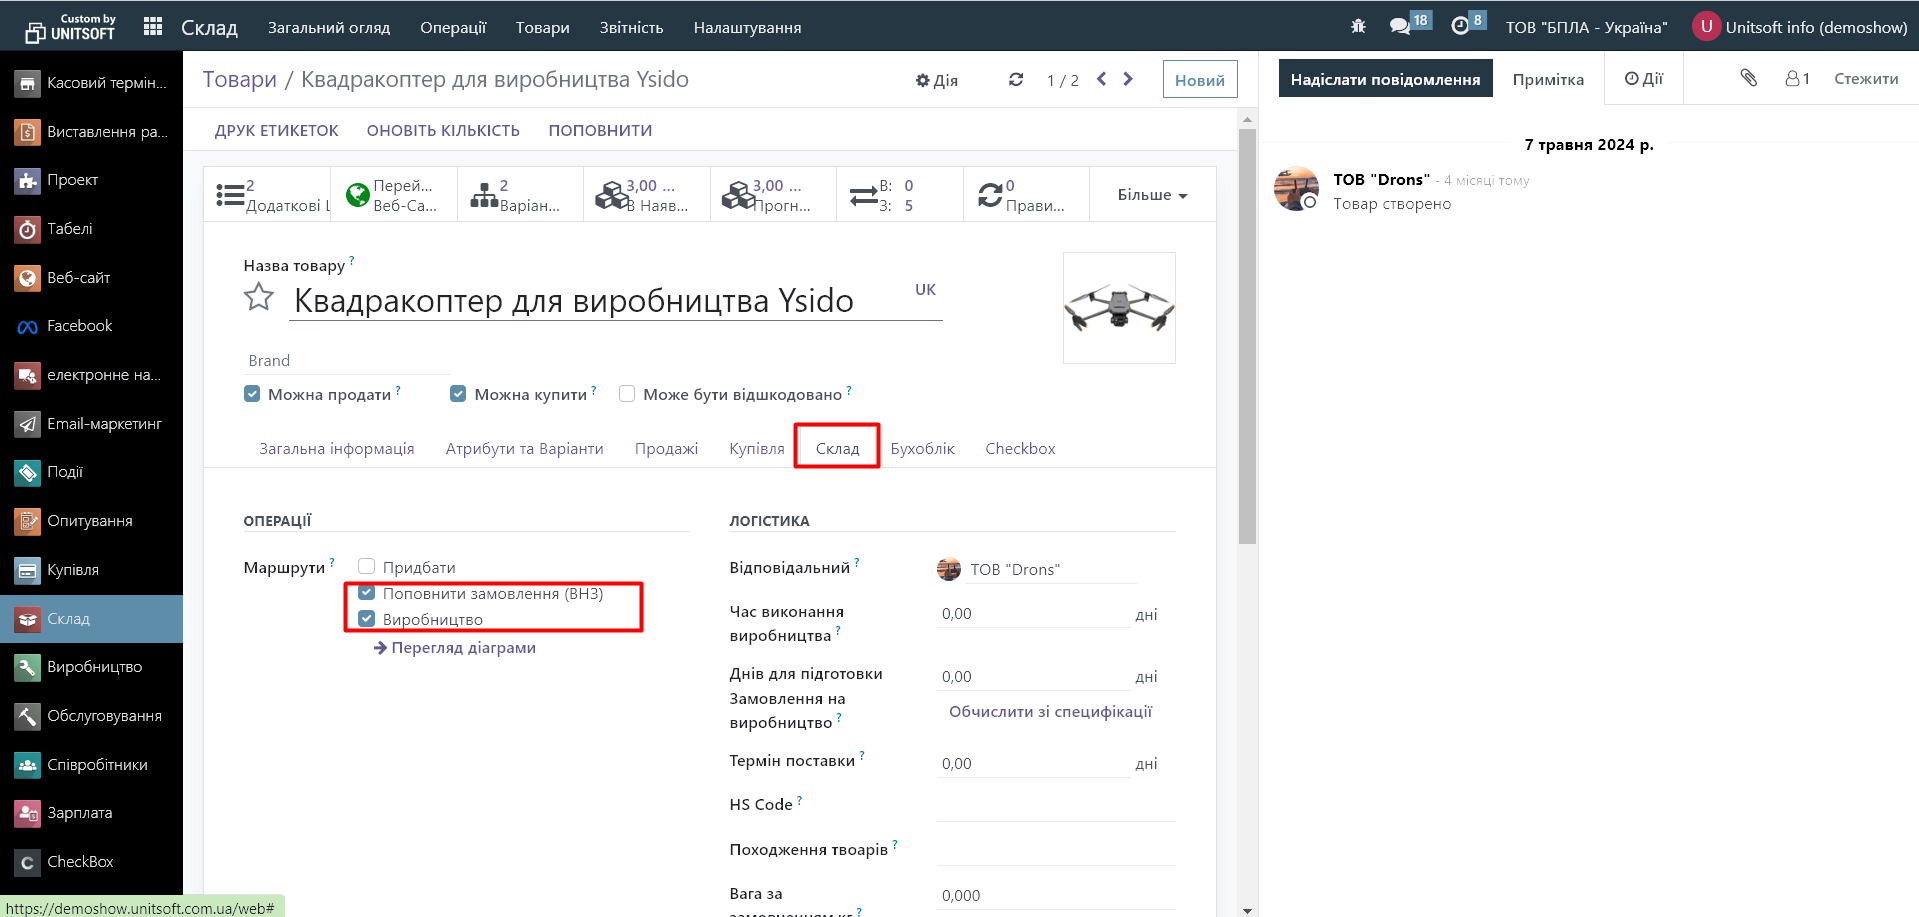1919x917 pixels.
Task: Open Співробітники sidebar app
Action: pyautogui.click(x=91, y=765)
